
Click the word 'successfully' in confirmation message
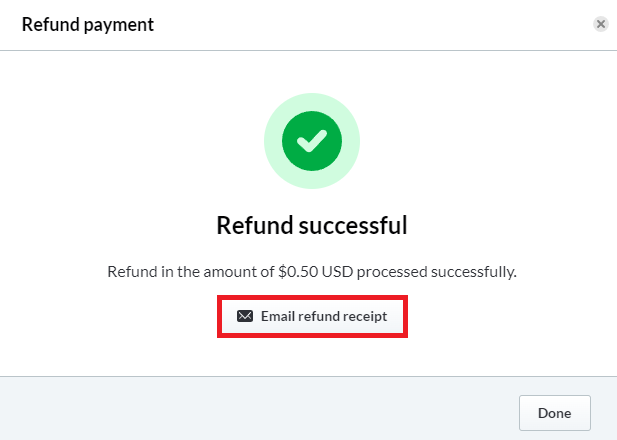point(474,272)
